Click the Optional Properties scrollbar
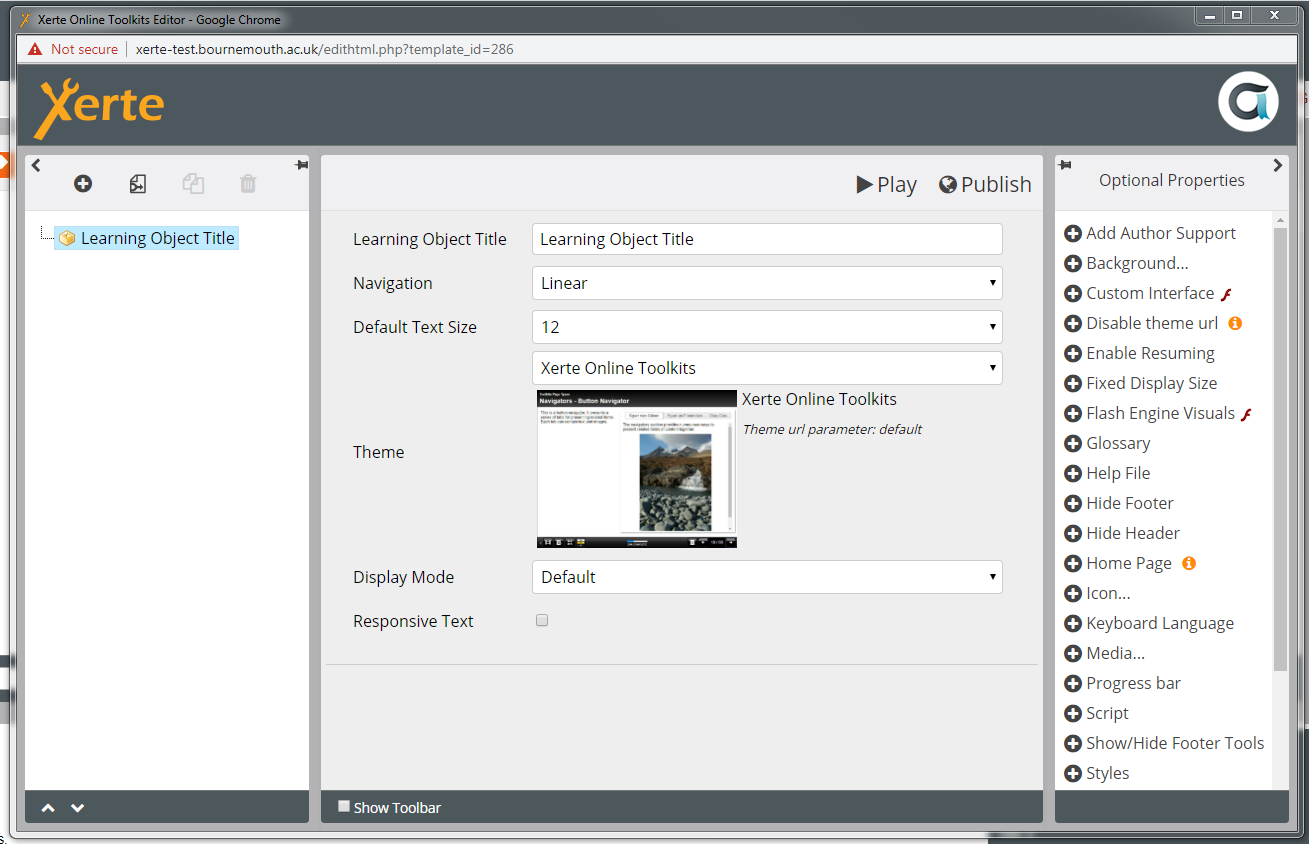Viewport: 1309px width, 844px height. [1280, 449]
